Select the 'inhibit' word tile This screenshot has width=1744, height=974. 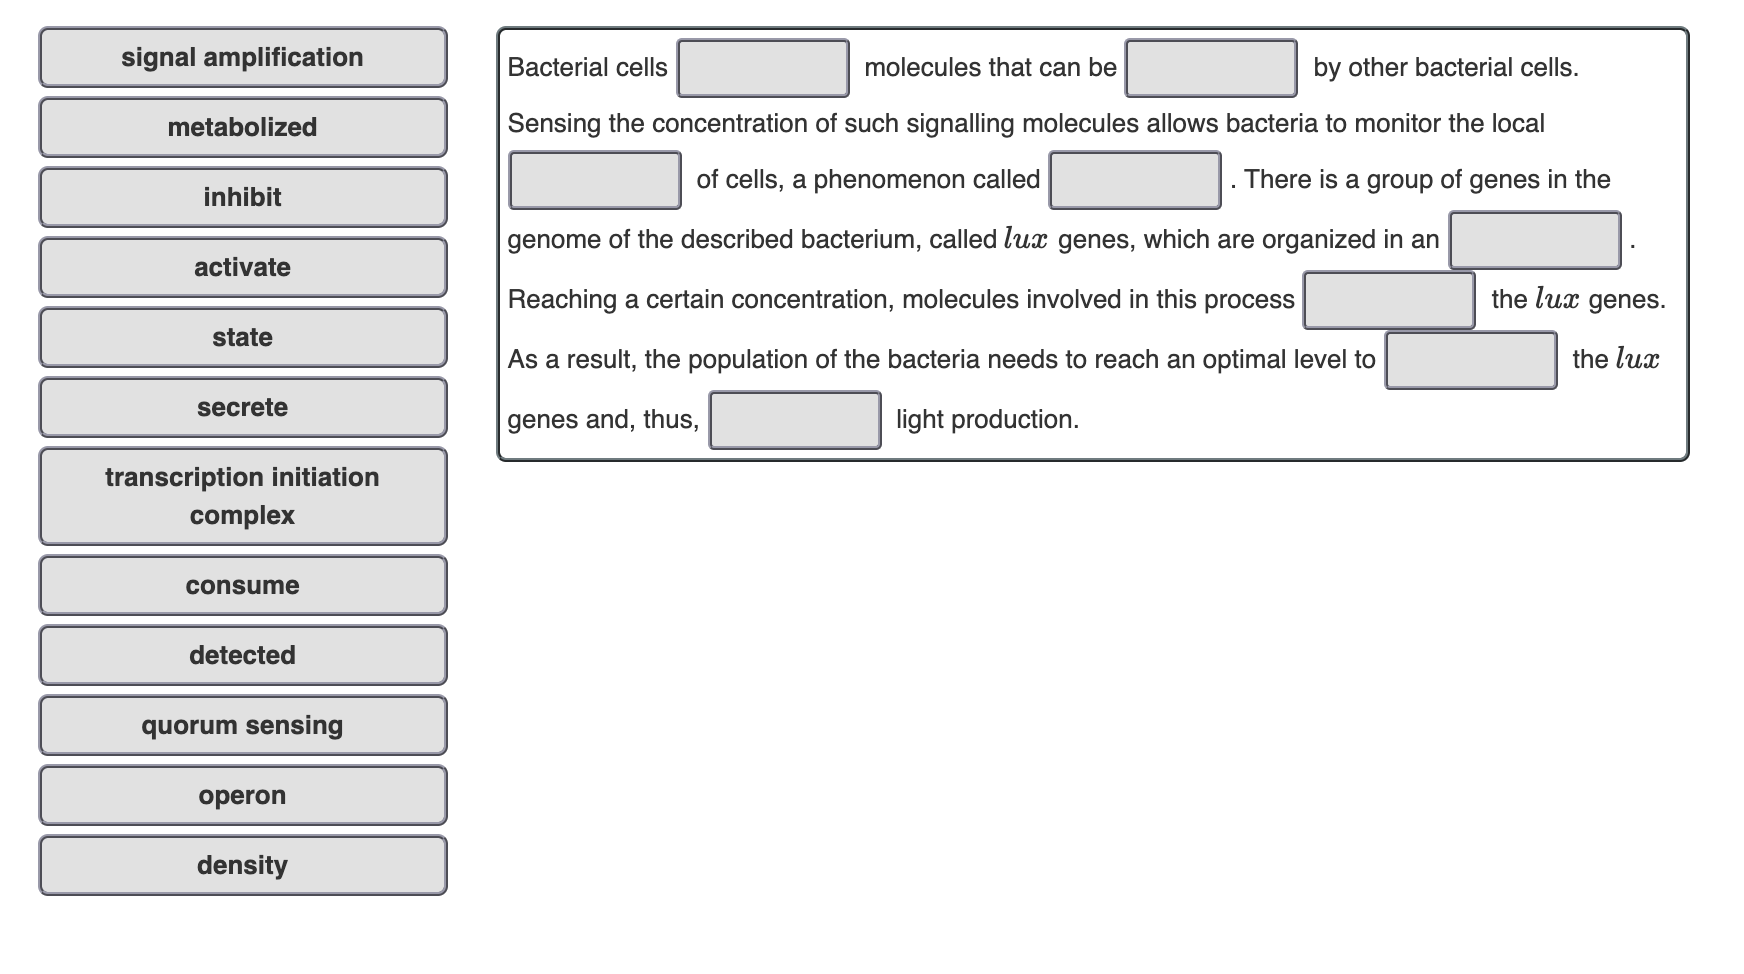(242, 197)
